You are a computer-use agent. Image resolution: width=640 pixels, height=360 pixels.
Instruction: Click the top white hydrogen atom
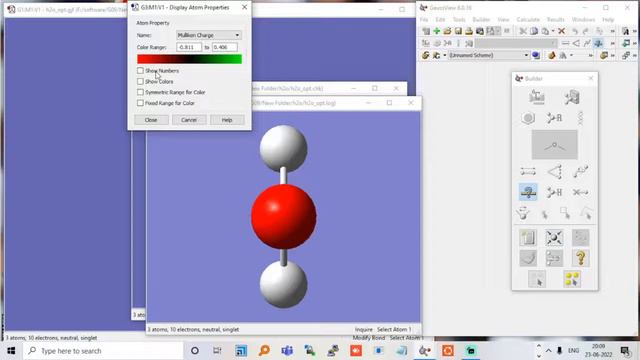[x=284, y=149]
